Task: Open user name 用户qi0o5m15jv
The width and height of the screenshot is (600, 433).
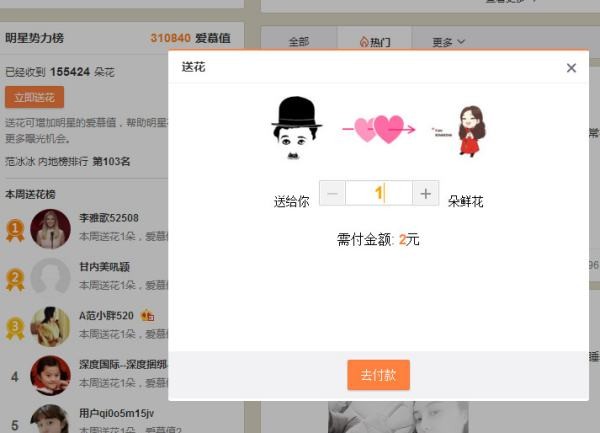Action: (x=116, y=413)
